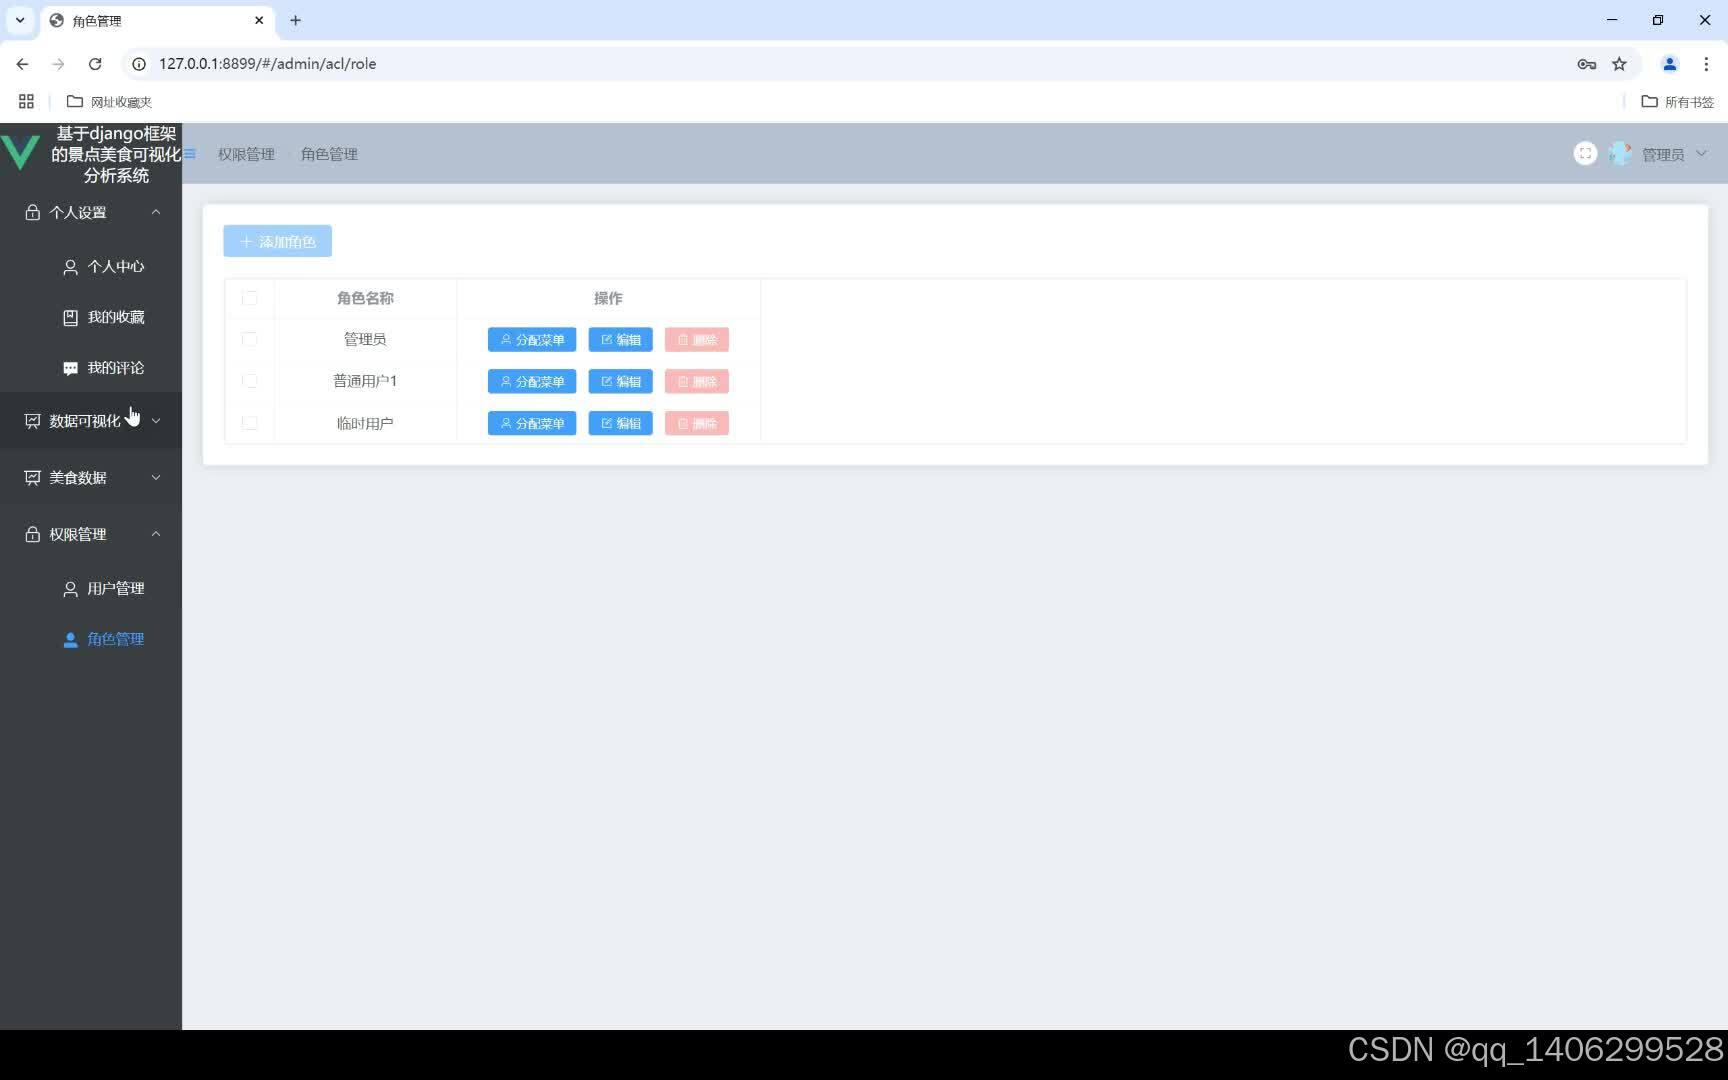Click the administrator avatar image
Viewport: 1728px width, 1080px height.
click(1620, 154)
